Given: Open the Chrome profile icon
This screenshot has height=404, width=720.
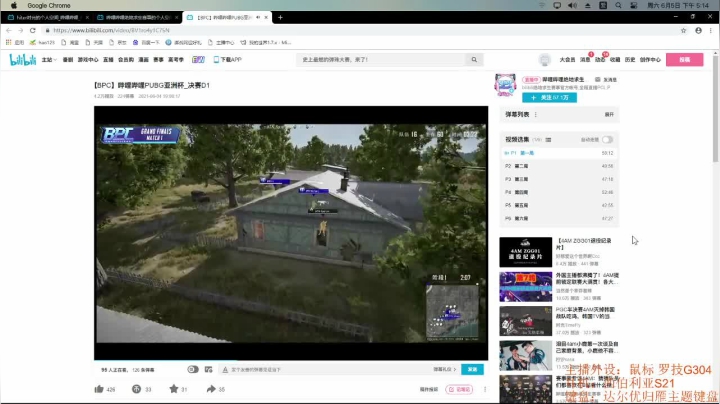Looking at the screenshot, I should 698,30.
